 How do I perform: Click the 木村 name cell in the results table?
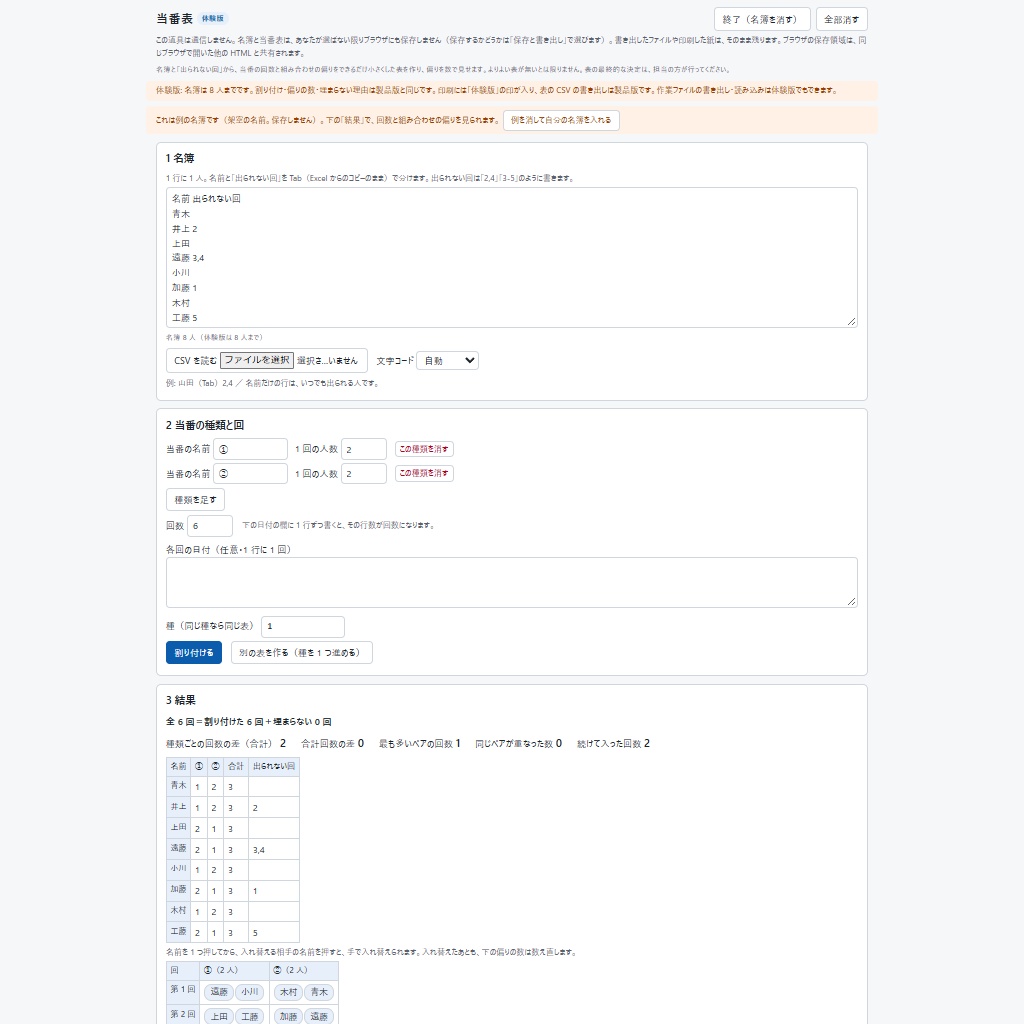178,910
